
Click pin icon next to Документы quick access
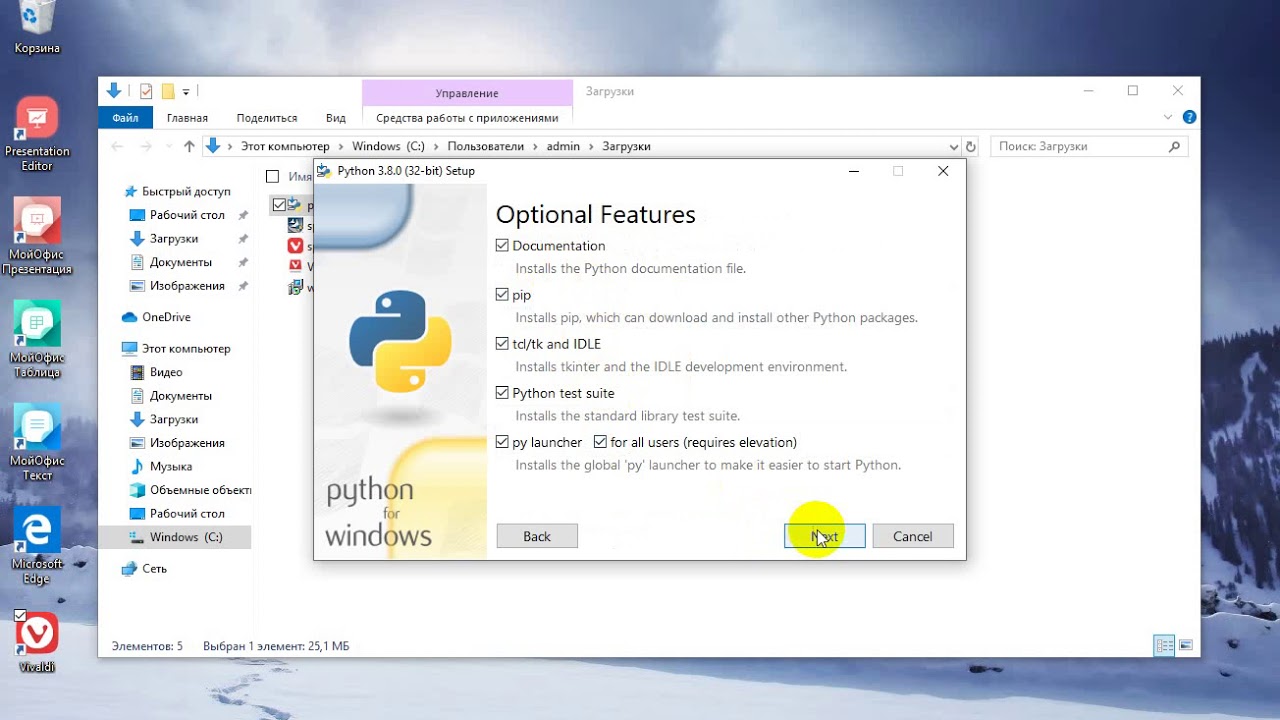243,262
